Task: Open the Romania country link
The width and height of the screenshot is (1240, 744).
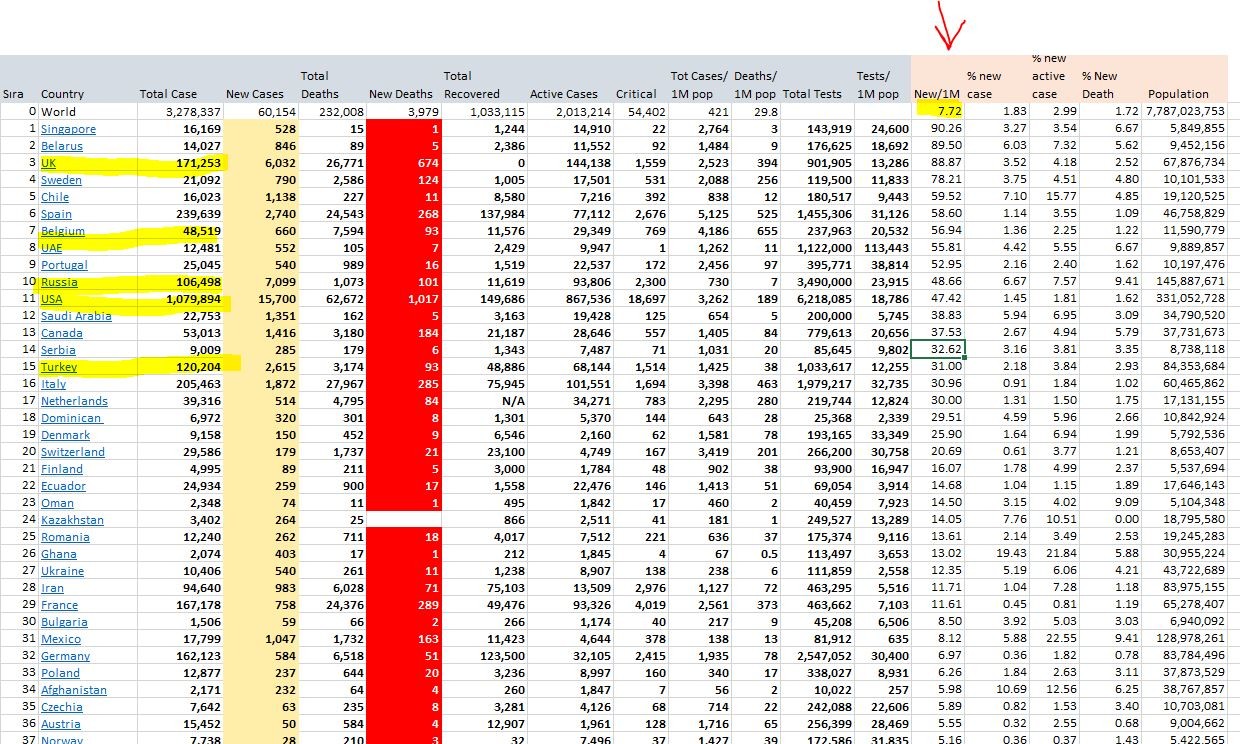Action: point(65,537)
